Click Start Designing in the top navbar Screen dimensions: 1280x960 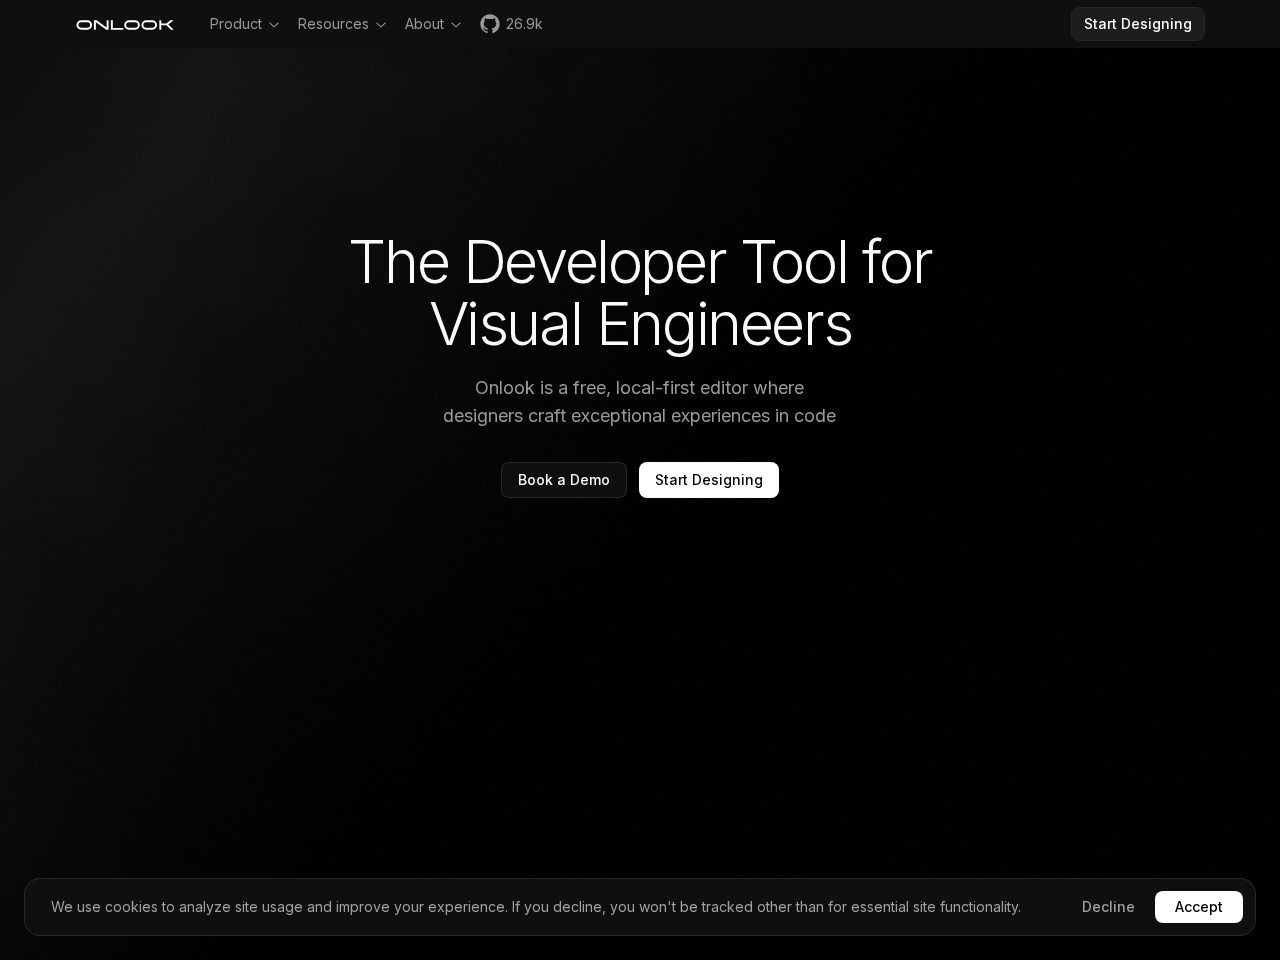[1138, 24]
